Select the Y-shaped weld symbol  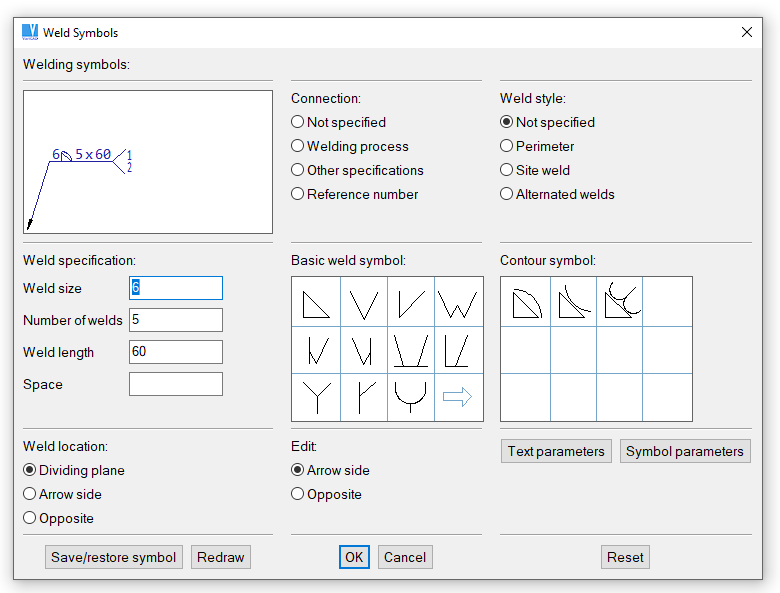click(316, 397)
